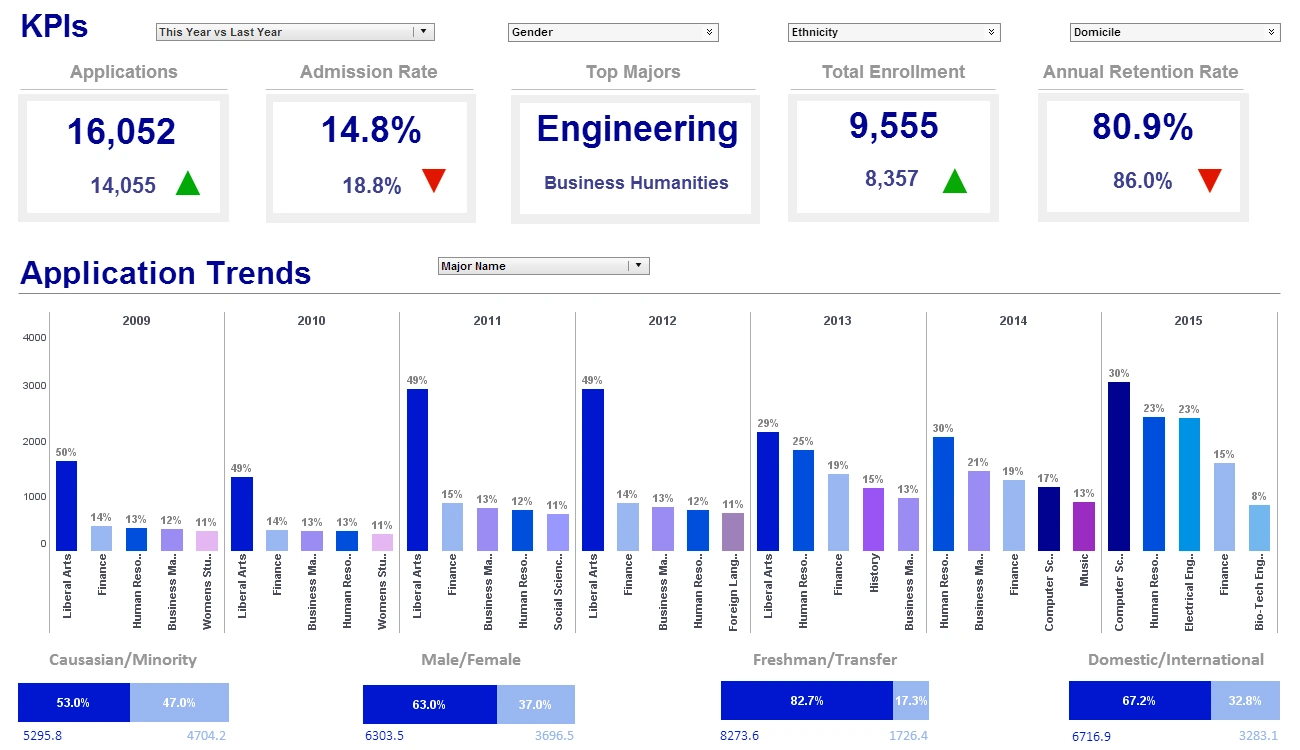The width and height of the screenshot is (1300, 750).
Task: Click the Engineering text in Top Majors card
Action: pos(637,128)
